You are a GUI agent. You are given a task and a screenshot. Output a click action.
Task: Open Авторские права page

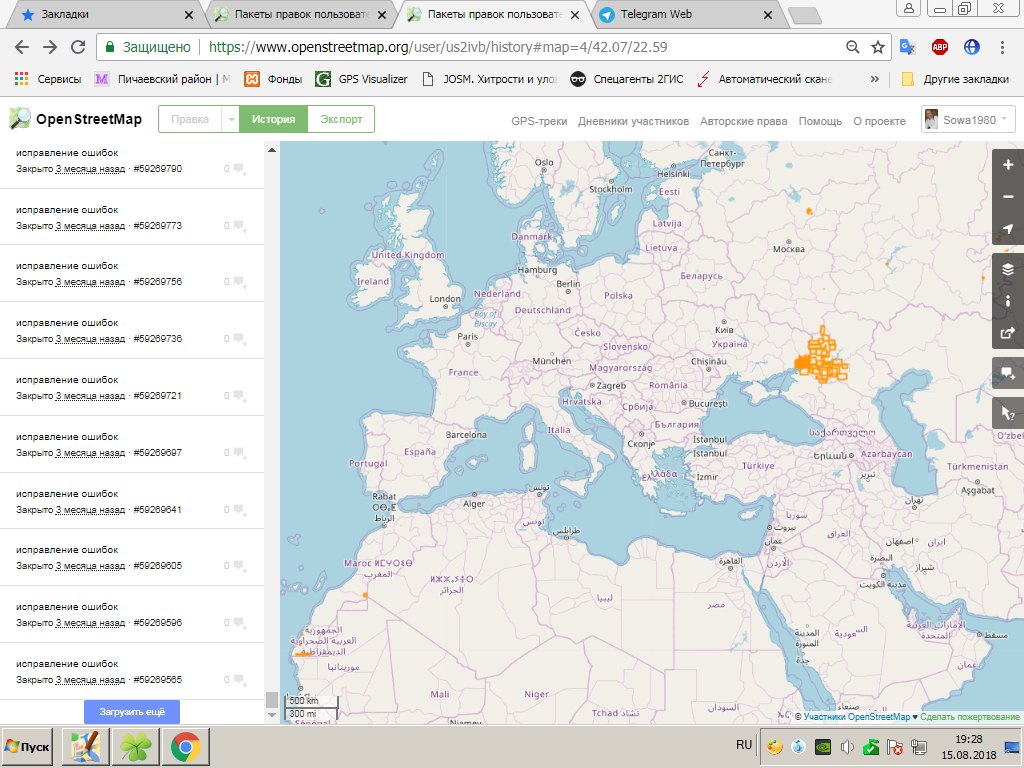click(743, 121)
